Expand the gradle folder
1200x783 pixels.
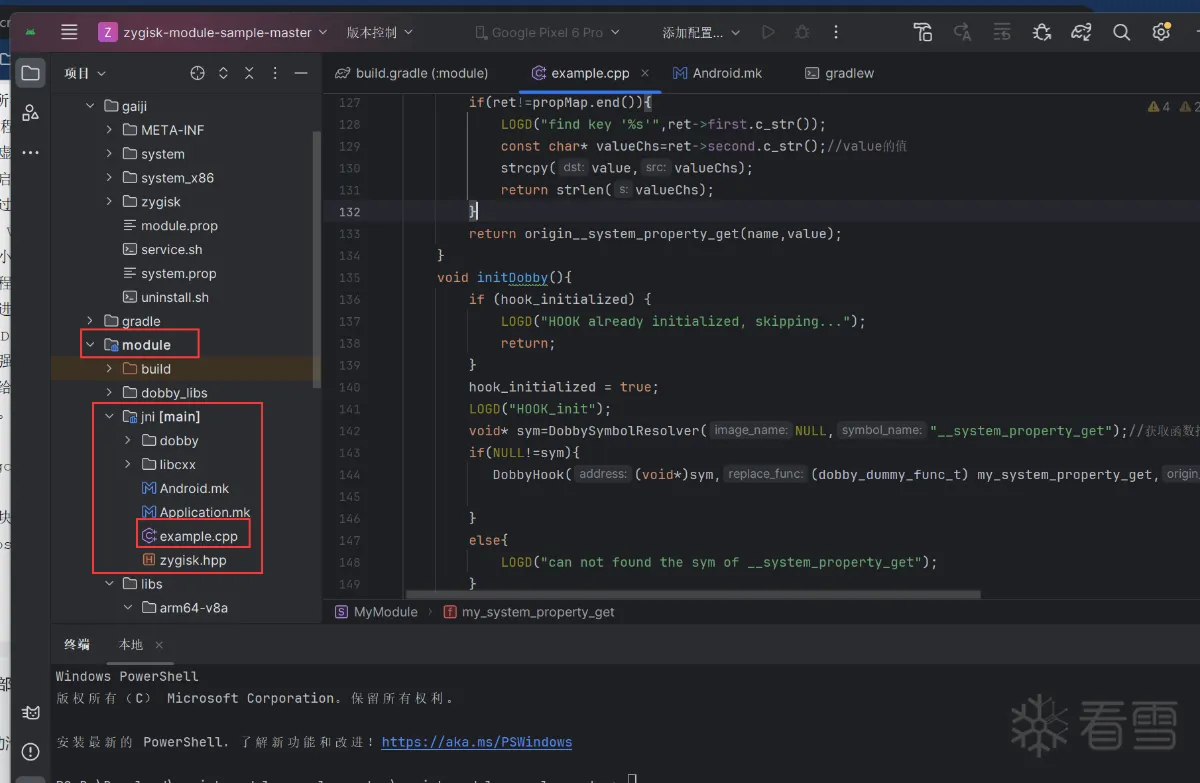tap(91, 321)
